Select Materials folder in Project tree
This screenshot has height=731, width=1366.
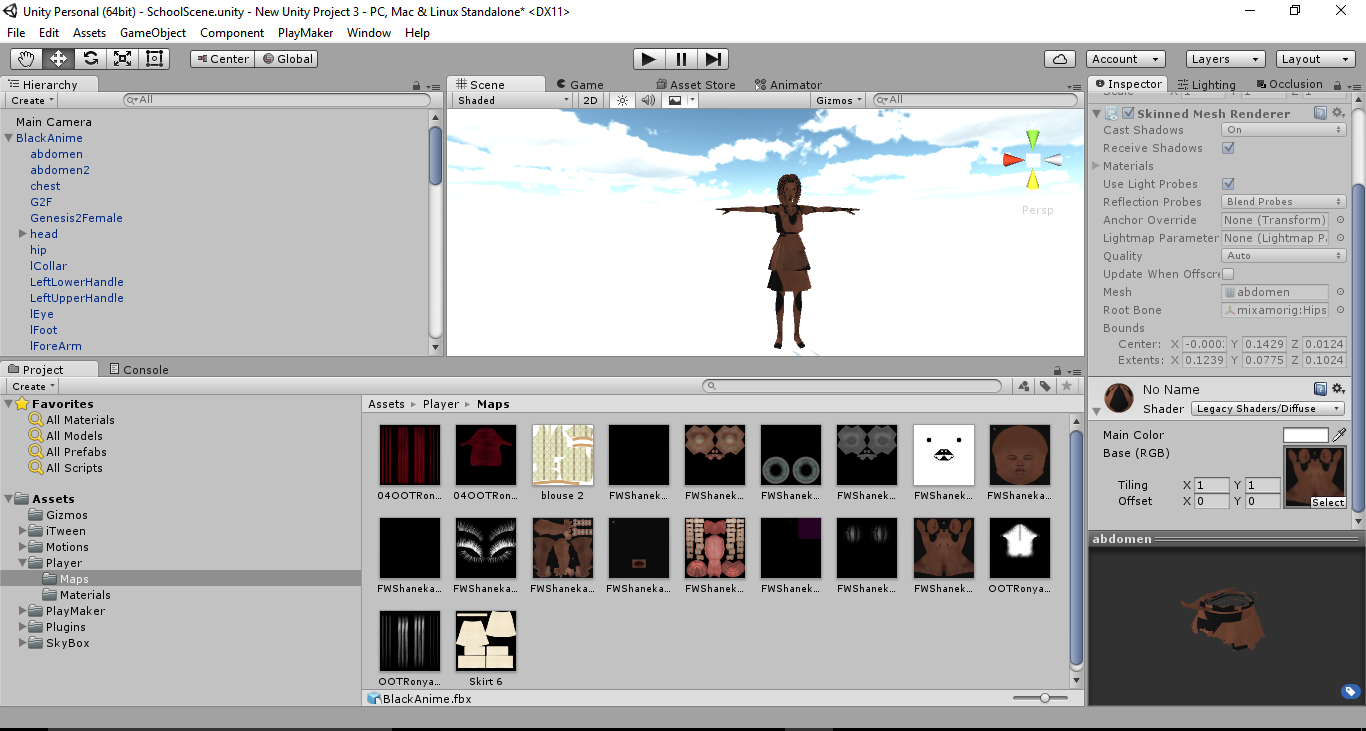click(x=85, y=595)
